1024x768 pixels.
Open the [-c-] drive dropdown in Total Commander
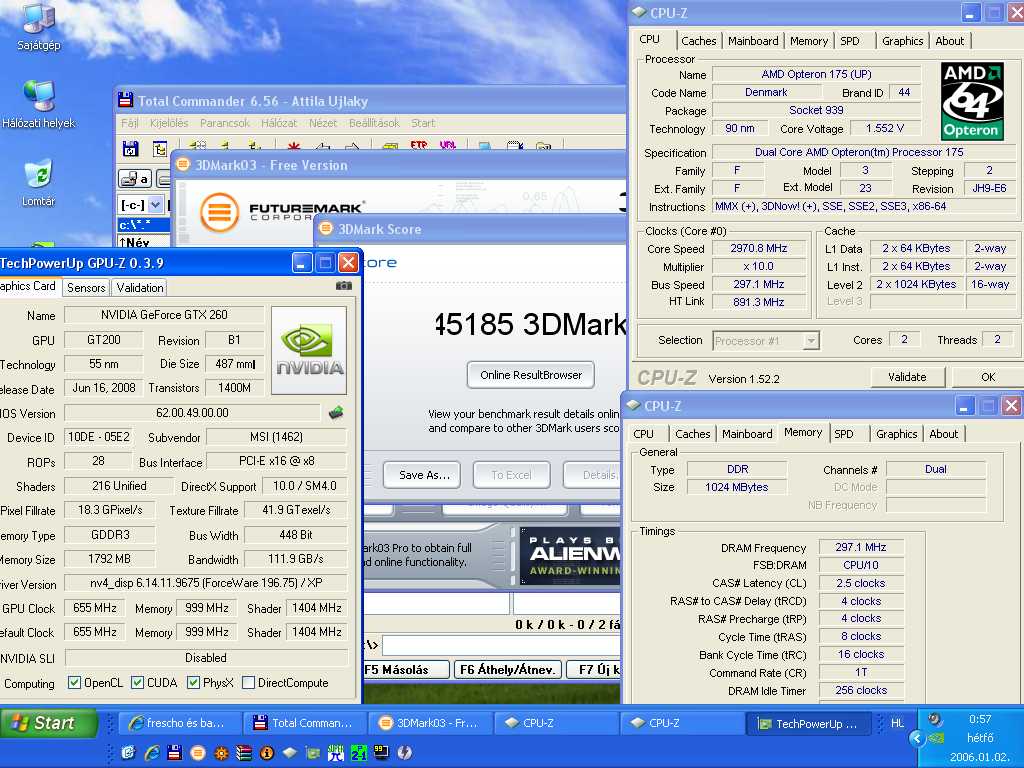[x=155, y=205]
